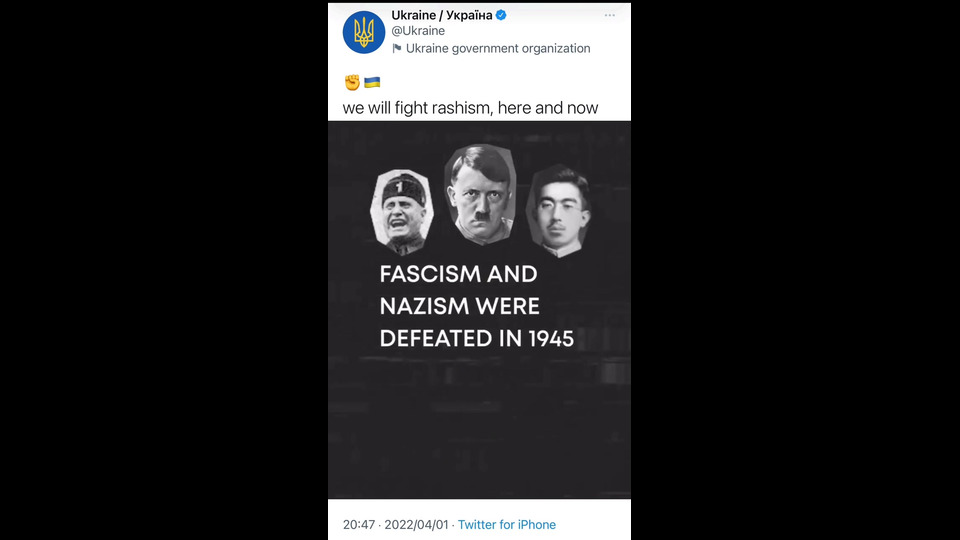Click the blue verified badge
This screenshot has height=540, width=960.
501,15
